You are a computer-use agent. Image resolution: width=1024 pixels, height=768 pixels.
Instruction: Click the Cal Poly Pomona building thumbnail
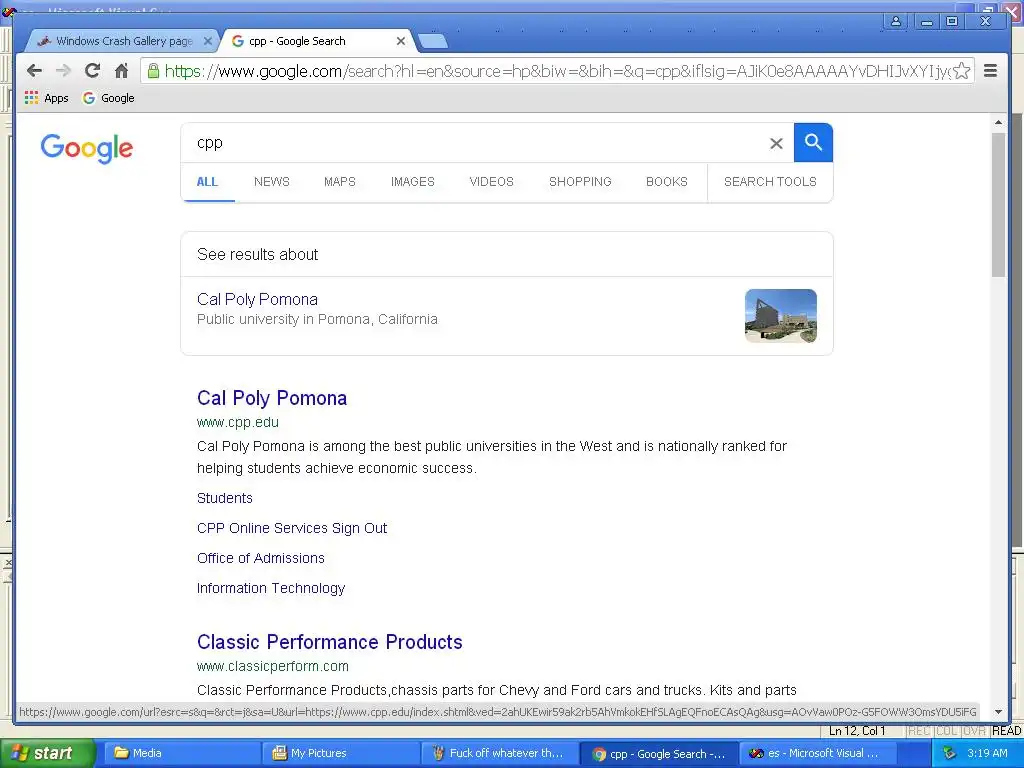(780, 316)
